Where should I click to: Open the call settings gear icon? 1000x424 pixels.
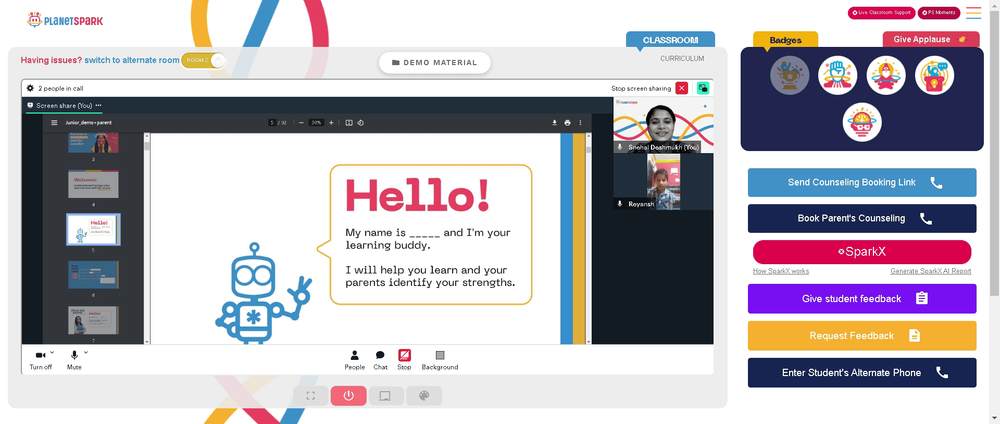(30, 89)
